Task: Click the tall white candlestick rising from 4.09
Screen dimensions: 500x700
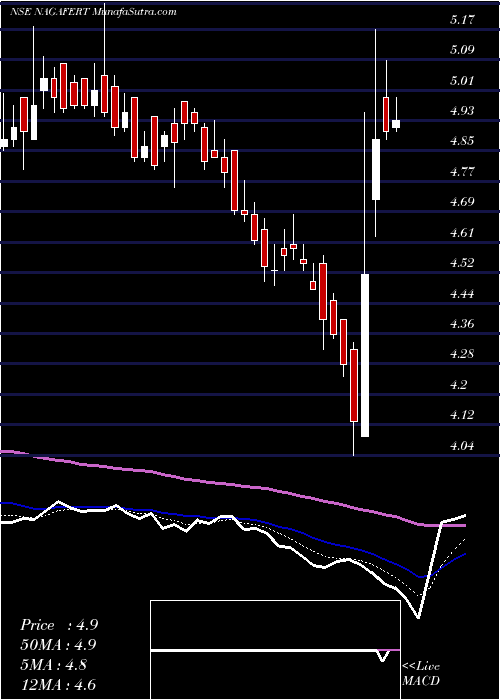Action: coord(365,355)
